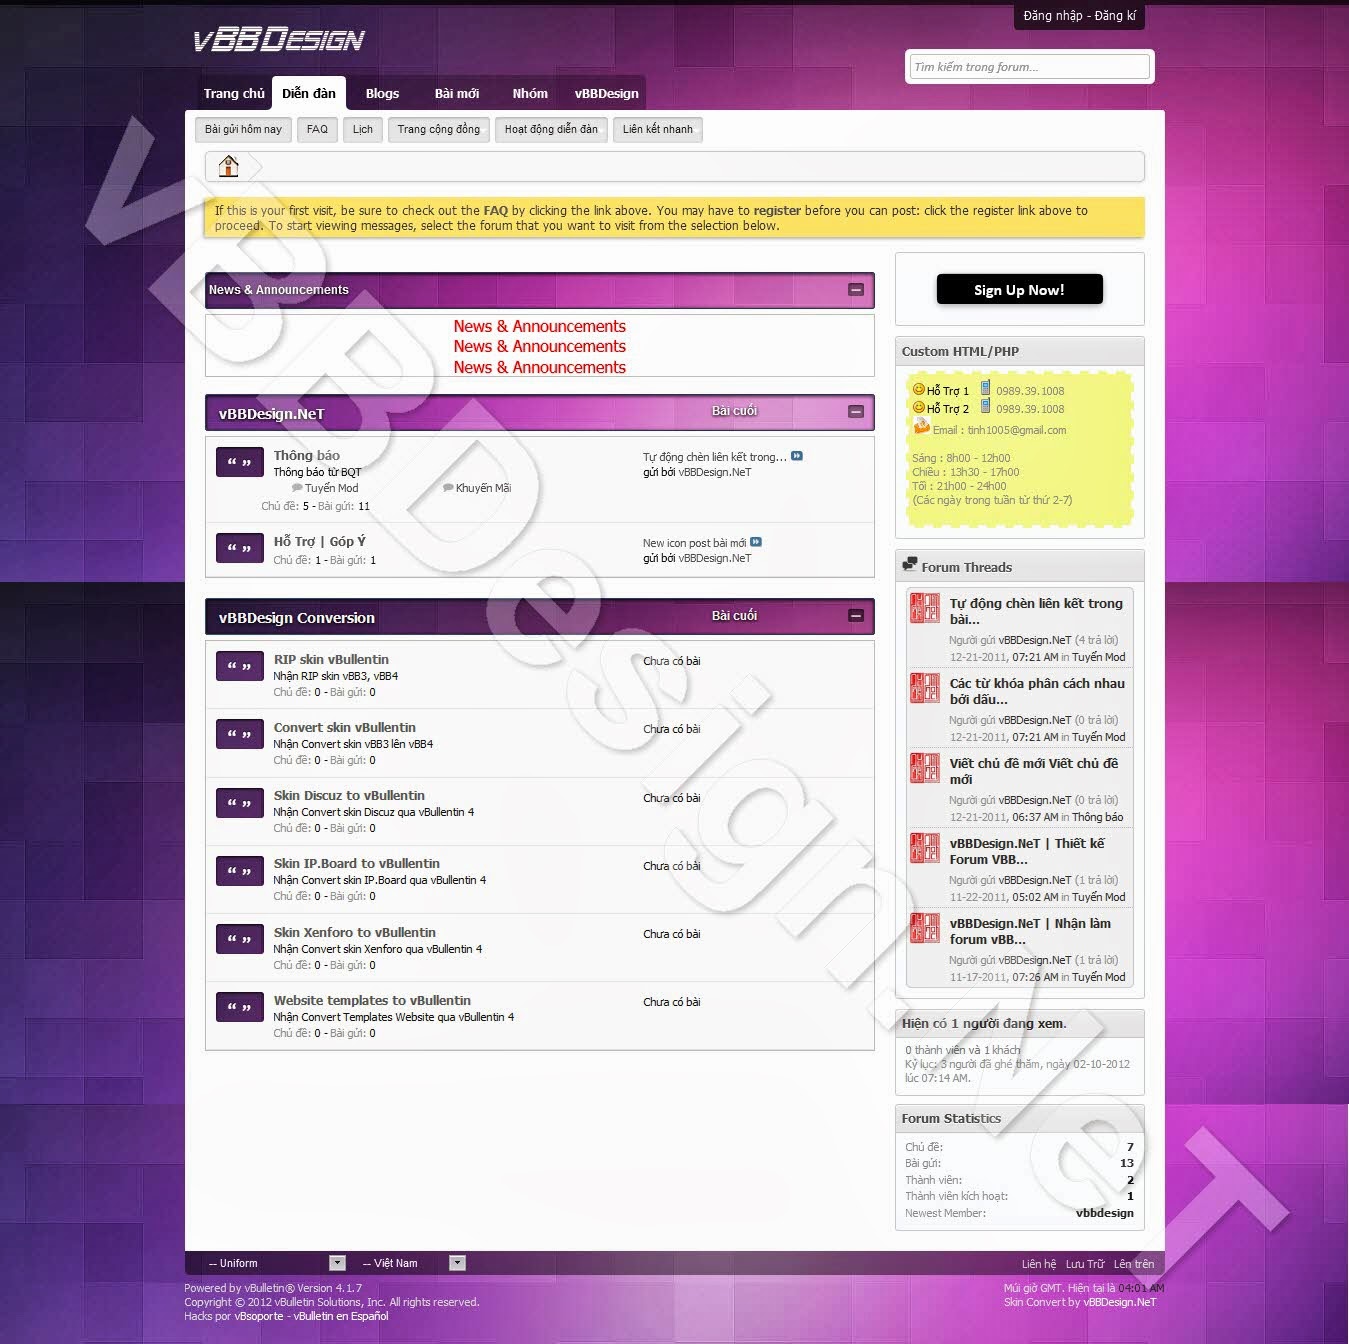Open the FAQ submenu button
The width and height of the screenshot is (1349, 1344).
tap(317, 129)
